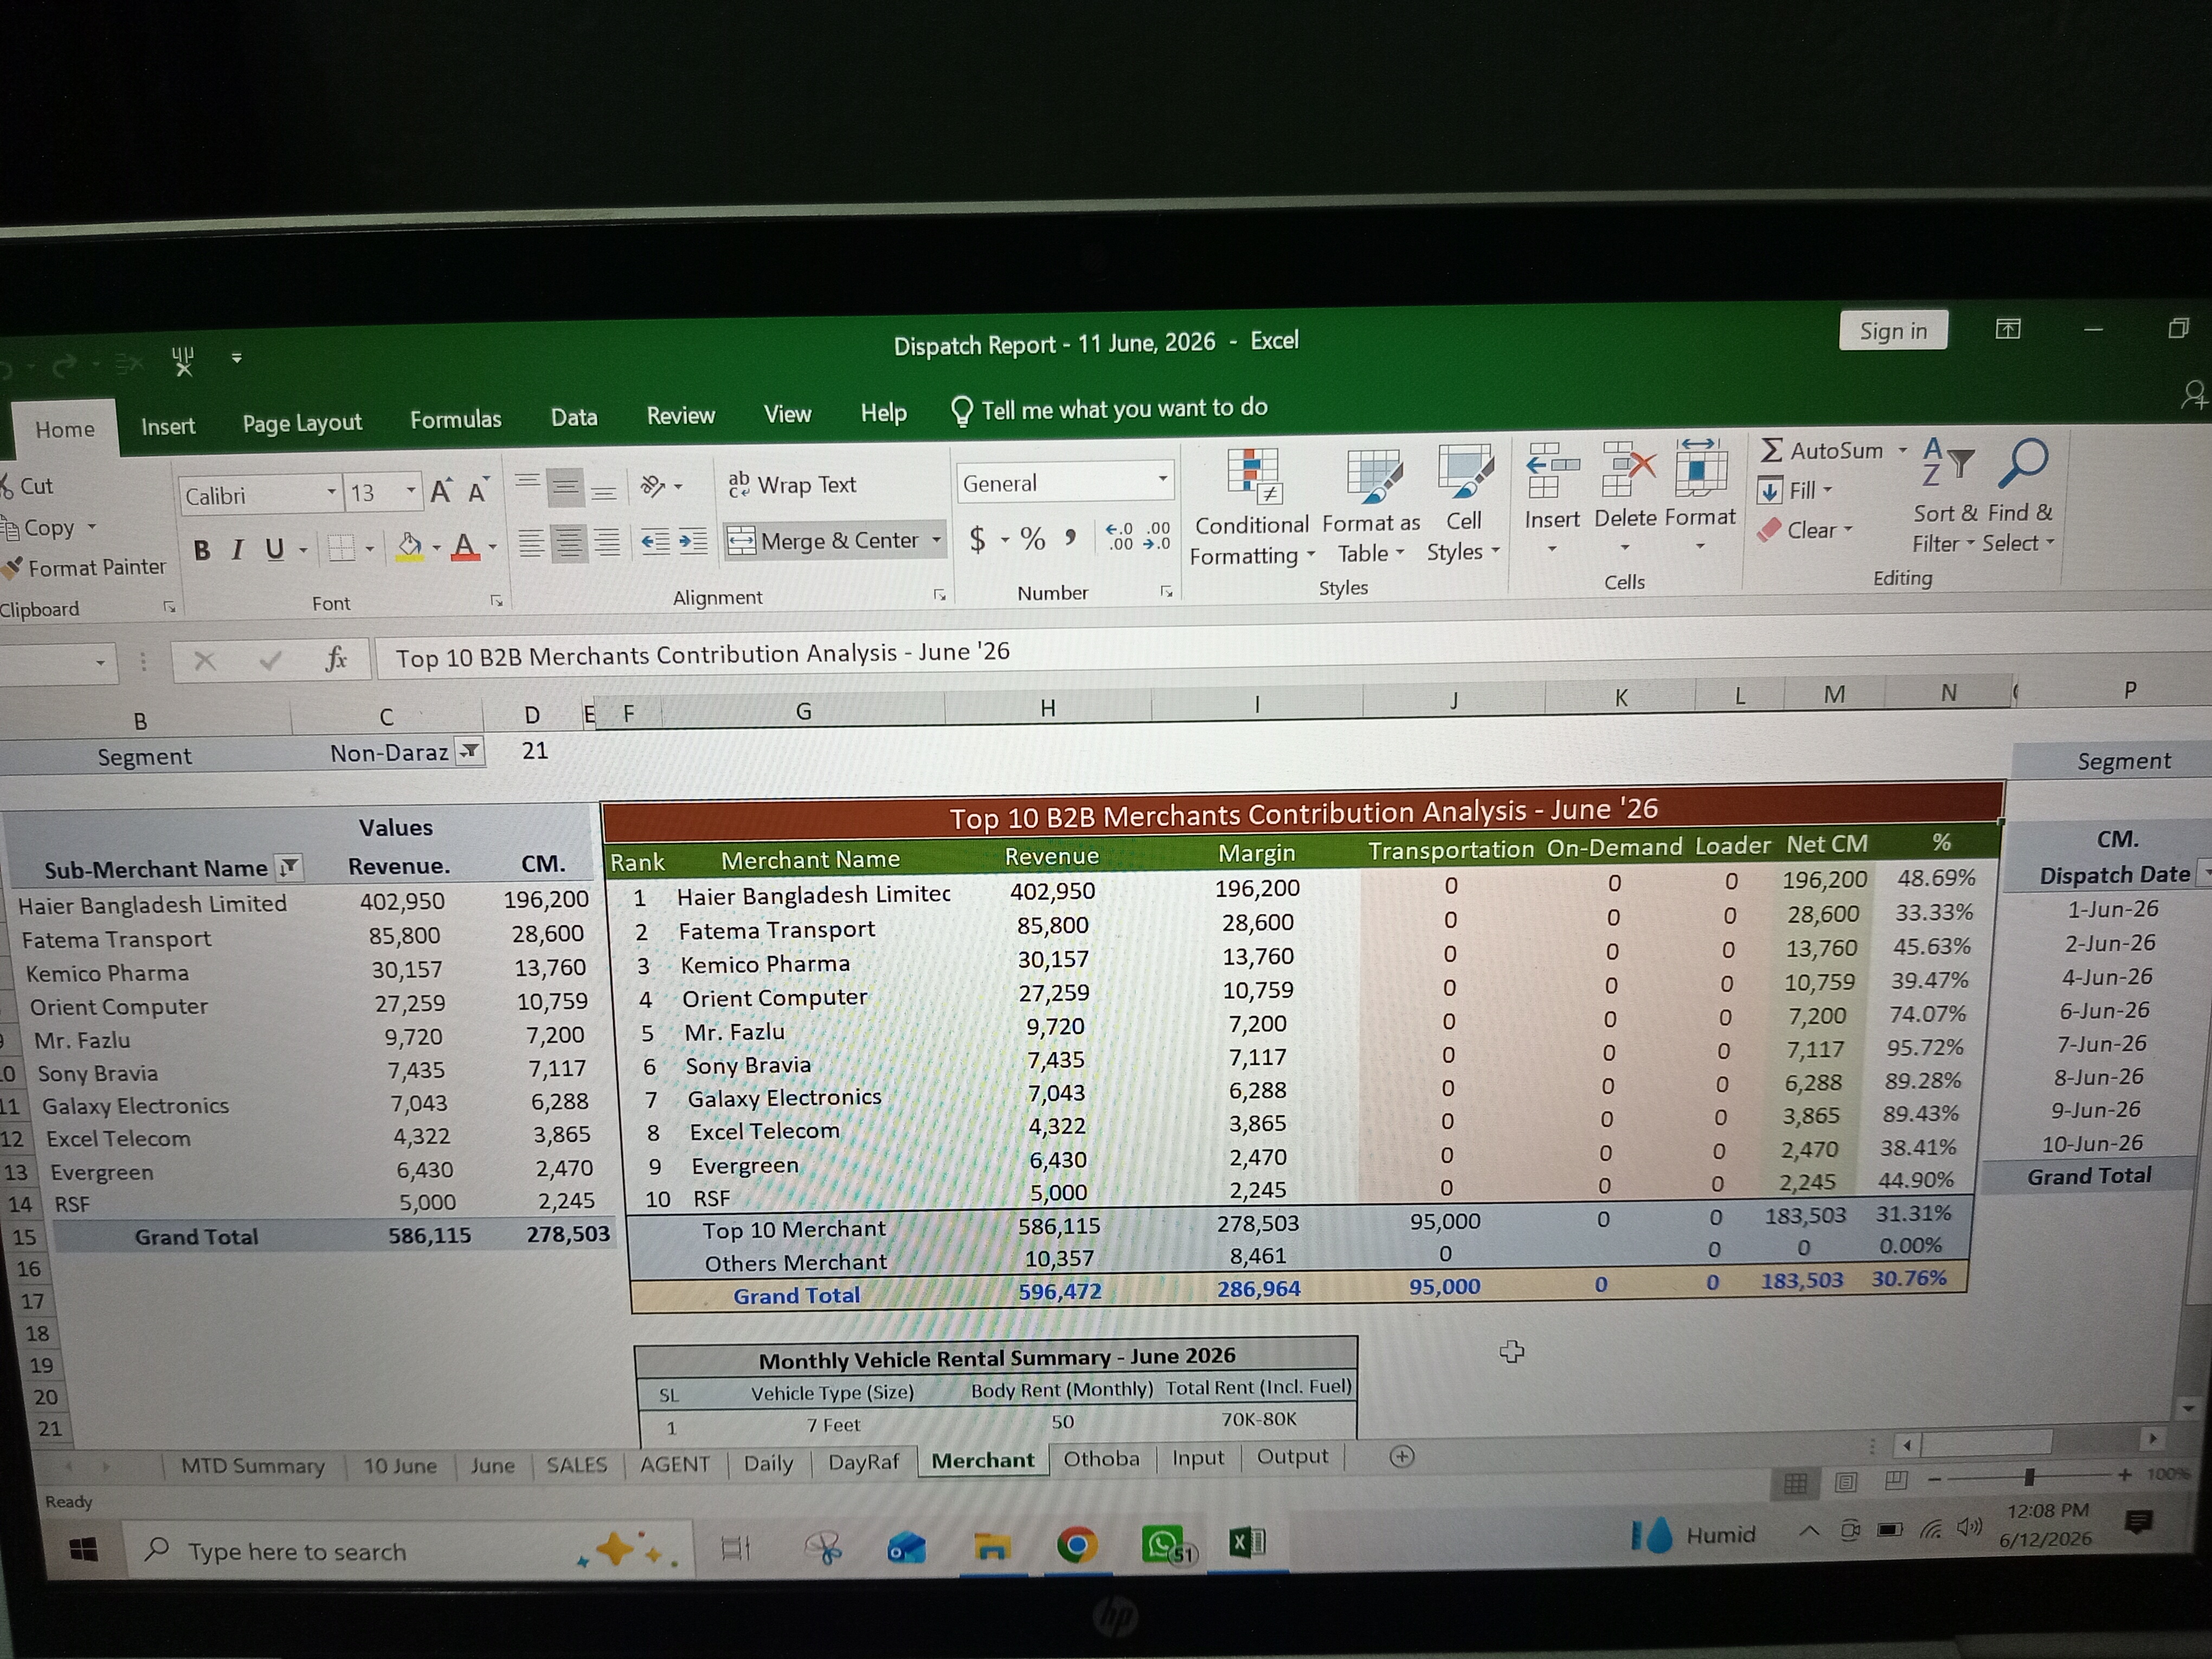Apply Accounting Number Format dollar sign
2212x1659 pixels.
977,539
